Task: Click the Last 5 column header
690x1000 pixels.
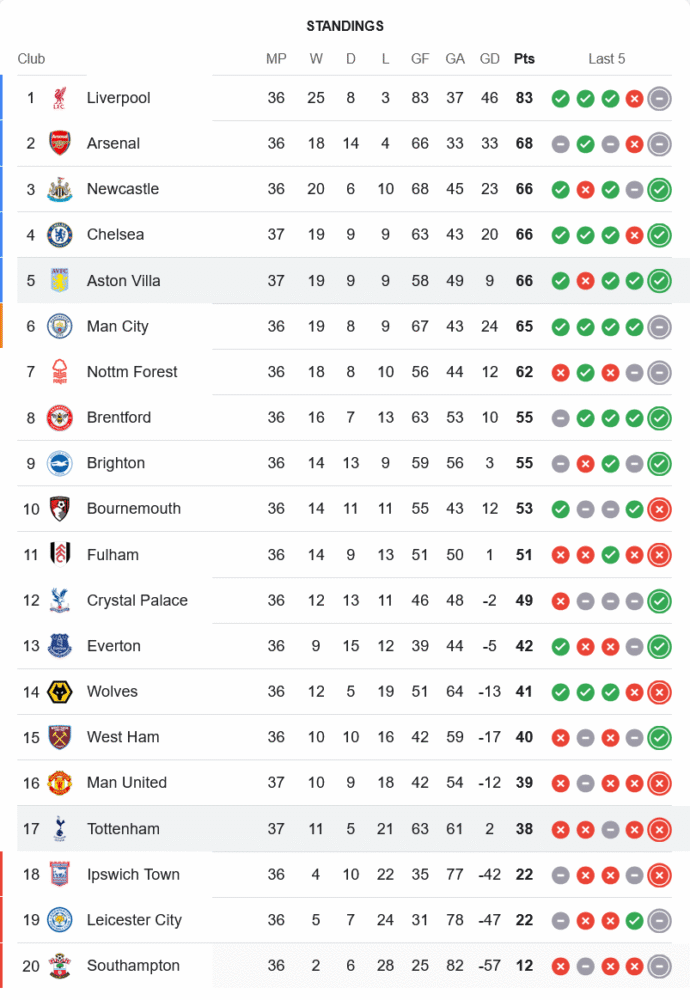Action: pos(607,59)
